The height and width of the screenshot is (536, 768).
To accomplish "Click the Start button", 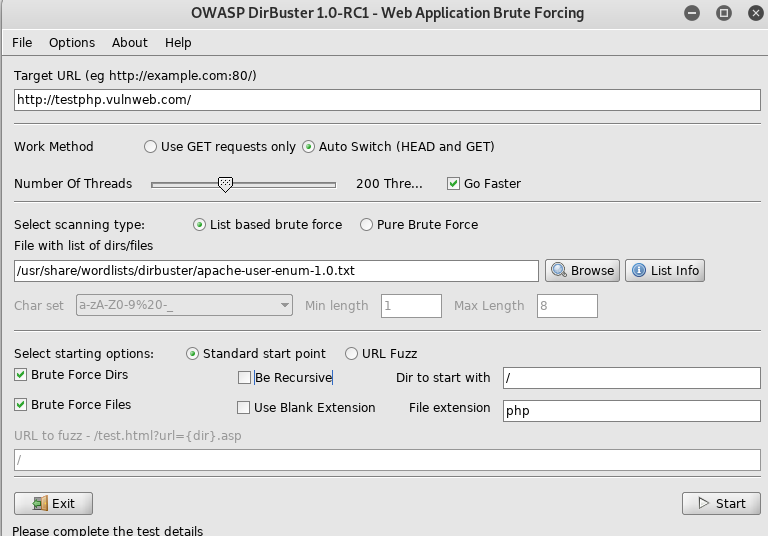I will pos(721,504).
